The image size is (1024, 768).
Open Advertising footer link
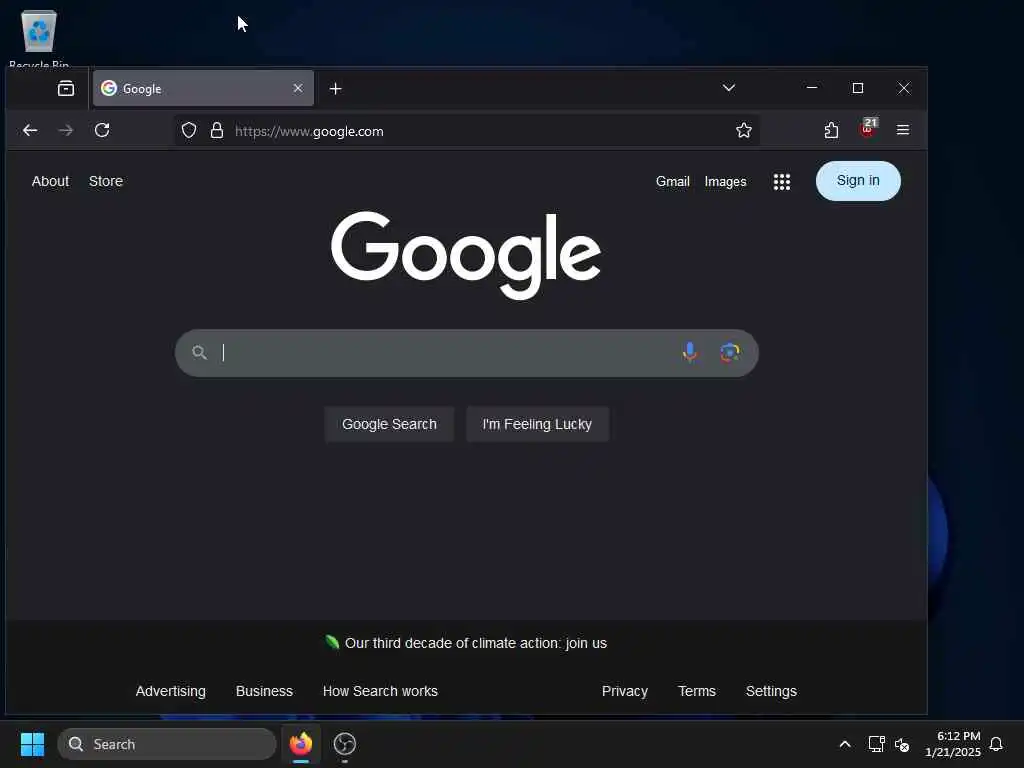(x=170, y=691)
